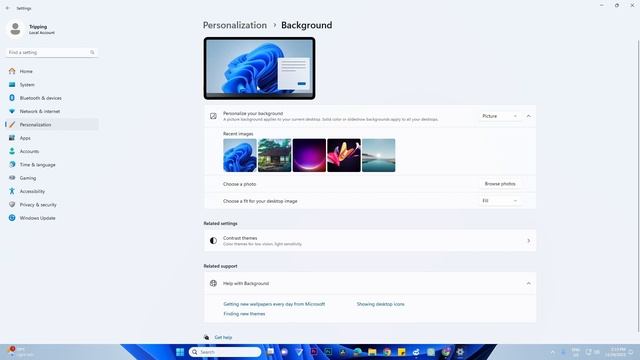Open Getting new wallpapers every day link

pos(274,304)
